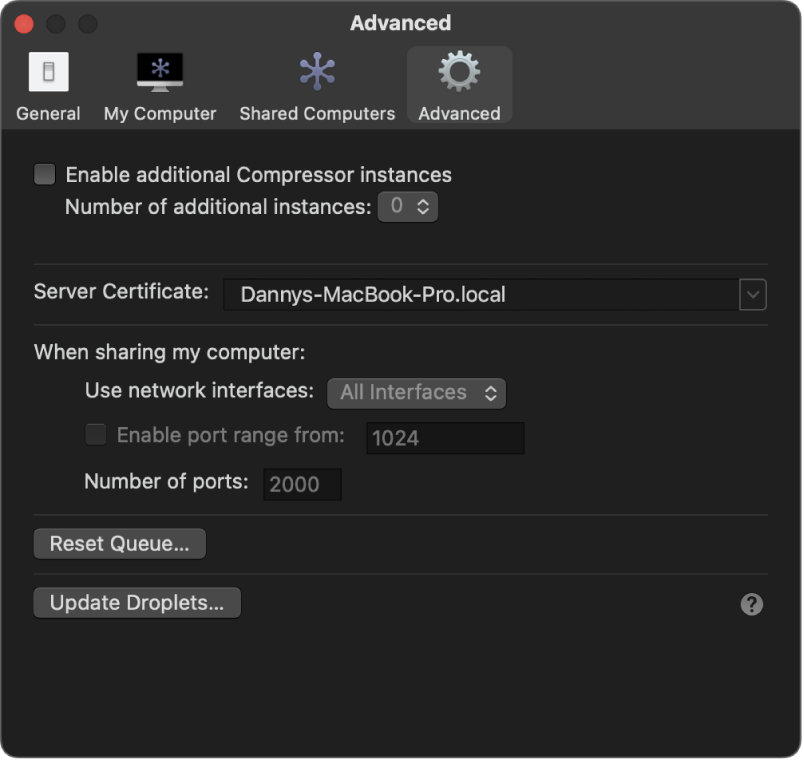Close the Advanced preferences window
This screenshot has width=804, height=762.
tap(23, 22)
